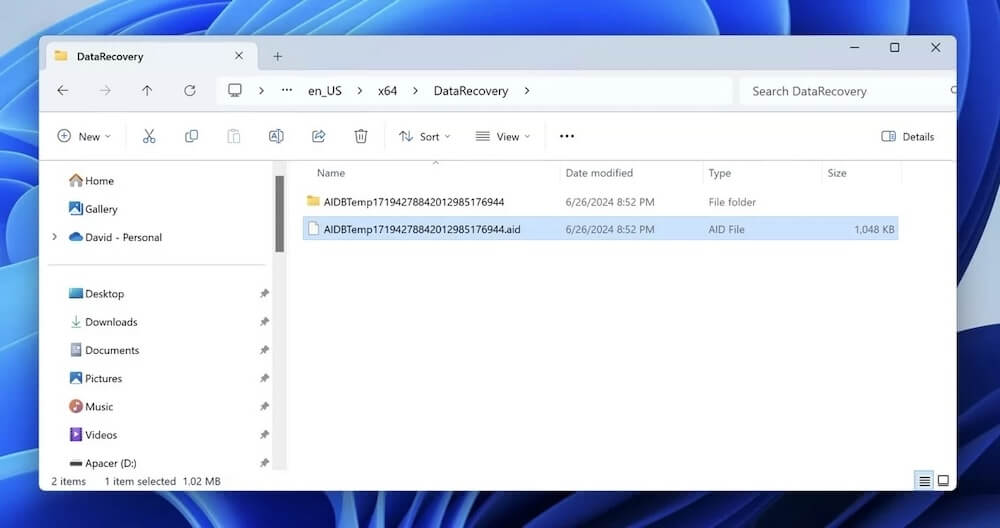
Task: Sort by the Name column header
Action: pyautogui.click(x=331, y=173)
